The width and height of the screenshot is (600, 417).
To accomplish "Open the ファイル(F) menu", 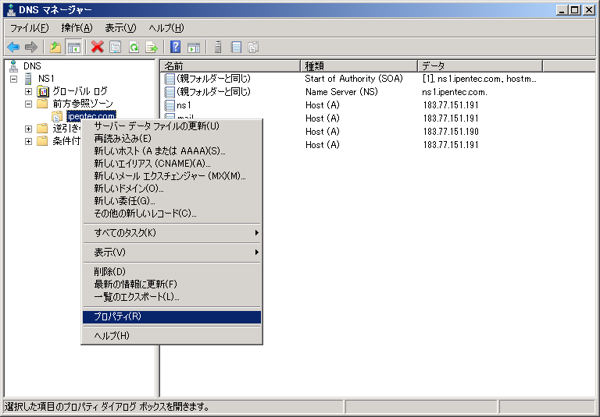I will pyautogui.click(x=29, y=28).
